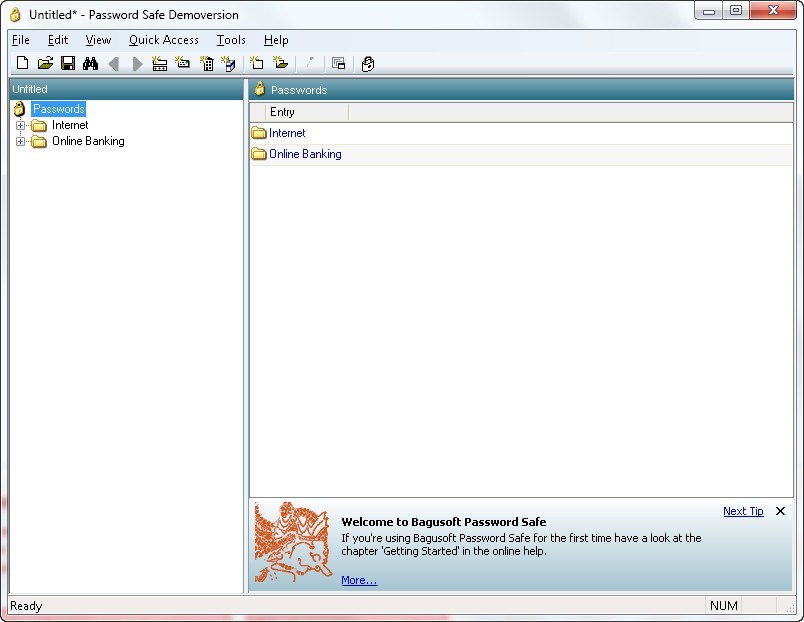Open the Help menu

(276, 40)
